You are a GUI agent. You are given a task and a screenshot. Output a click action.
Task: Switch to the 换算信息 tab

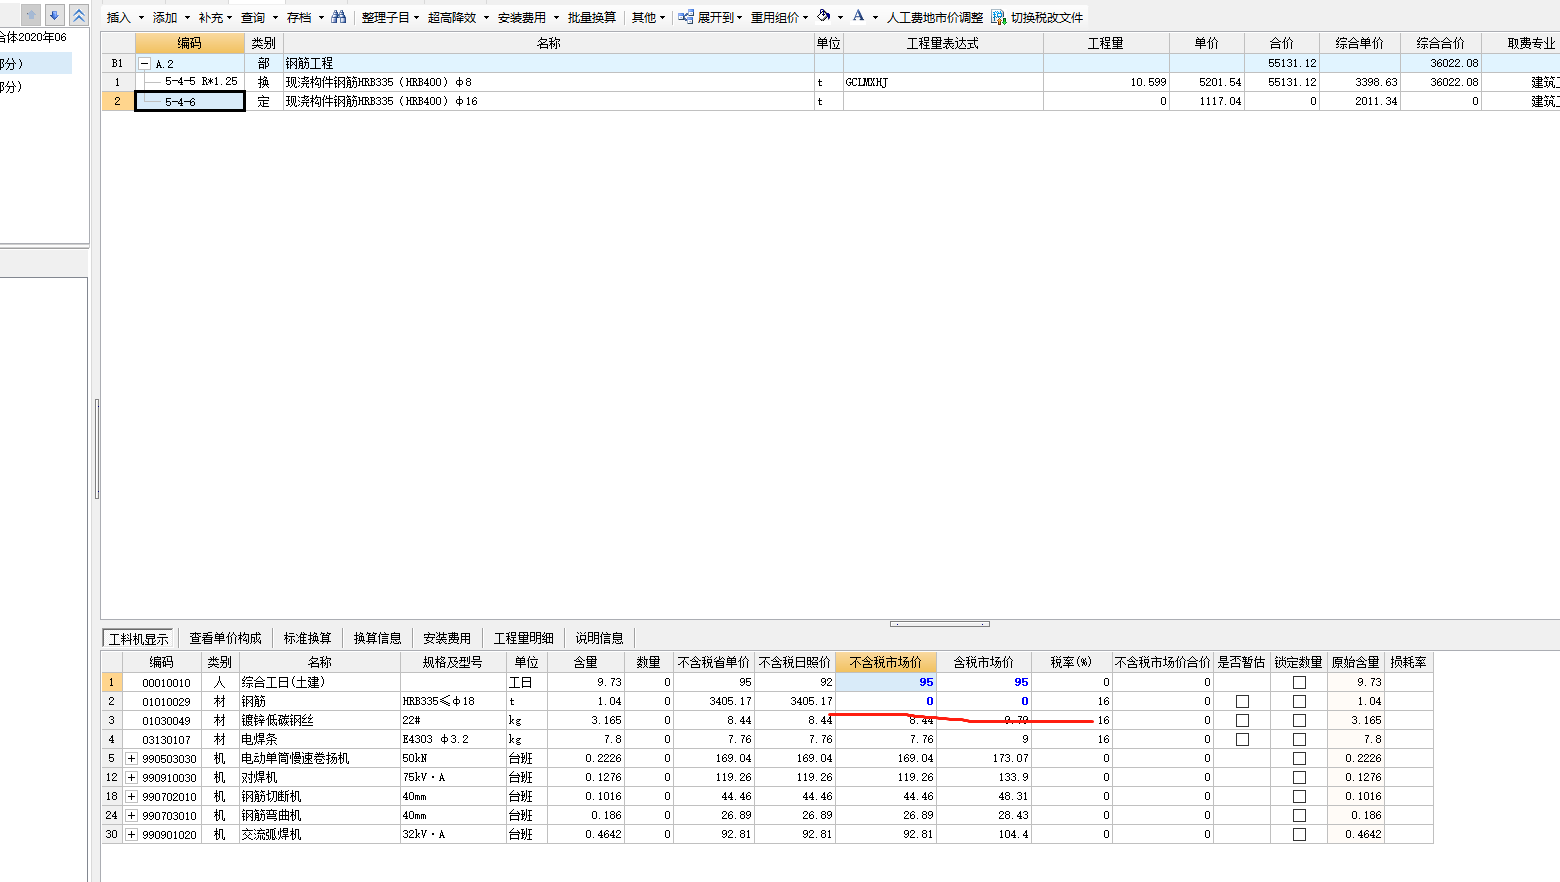pos(377,638)
